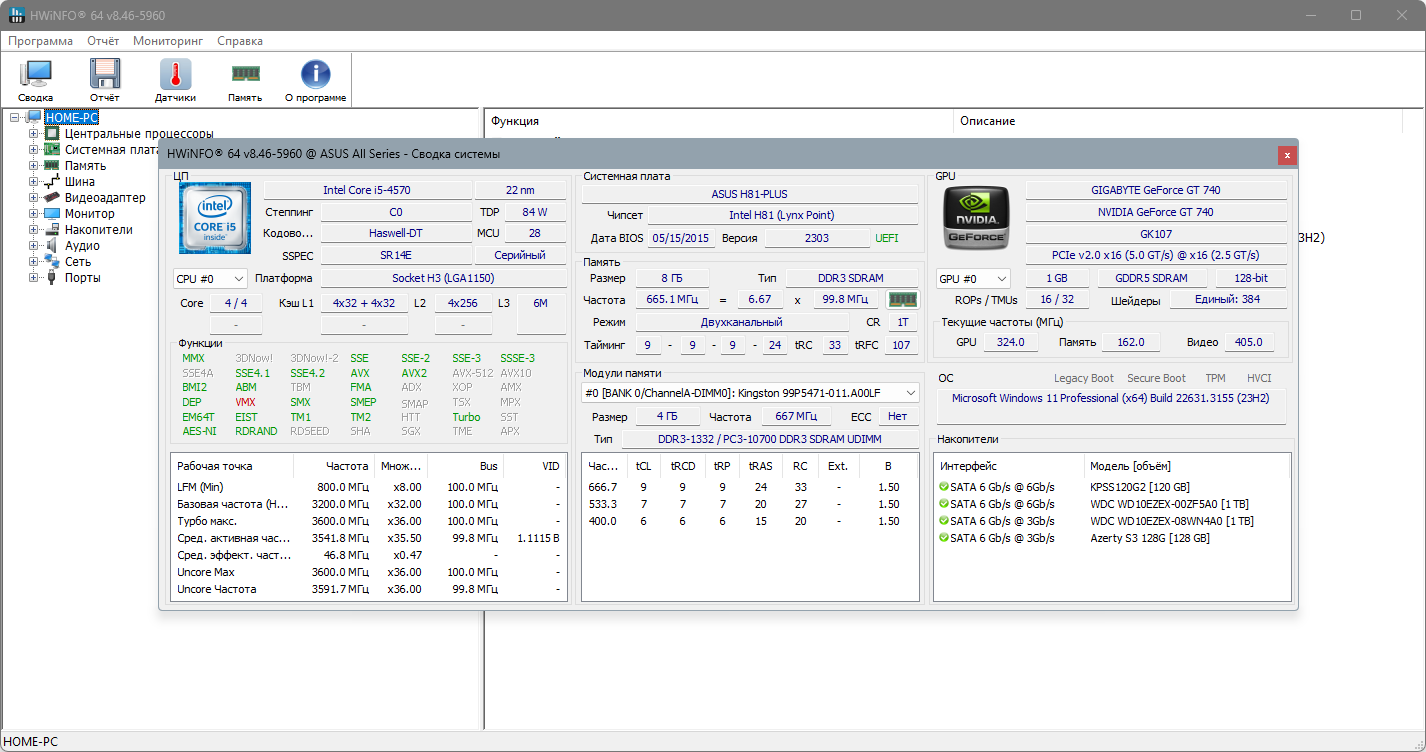1426x752 pixels.
Task: Open the Мониторинг menu
Action: click(x=168, y=41)
